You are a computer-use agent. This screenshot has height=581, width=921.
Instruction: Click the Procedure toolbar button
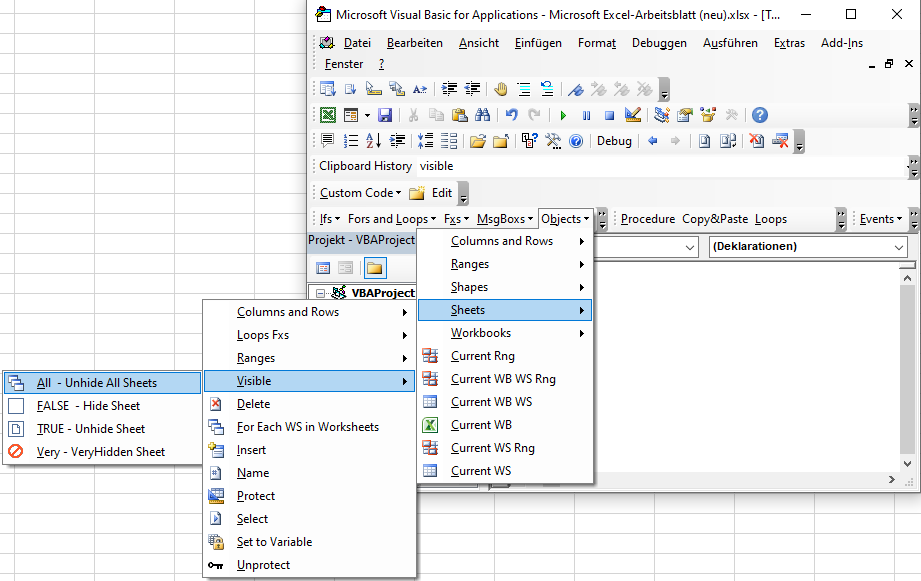648,219
